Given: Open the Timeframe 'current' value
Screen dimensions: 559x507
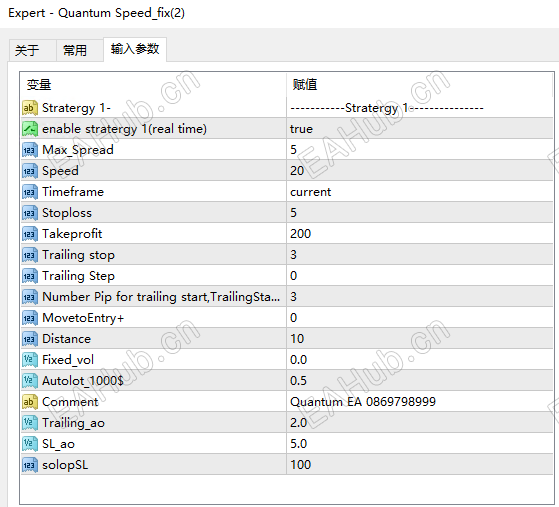Looking at the screenshot, I should pos(420,192).
